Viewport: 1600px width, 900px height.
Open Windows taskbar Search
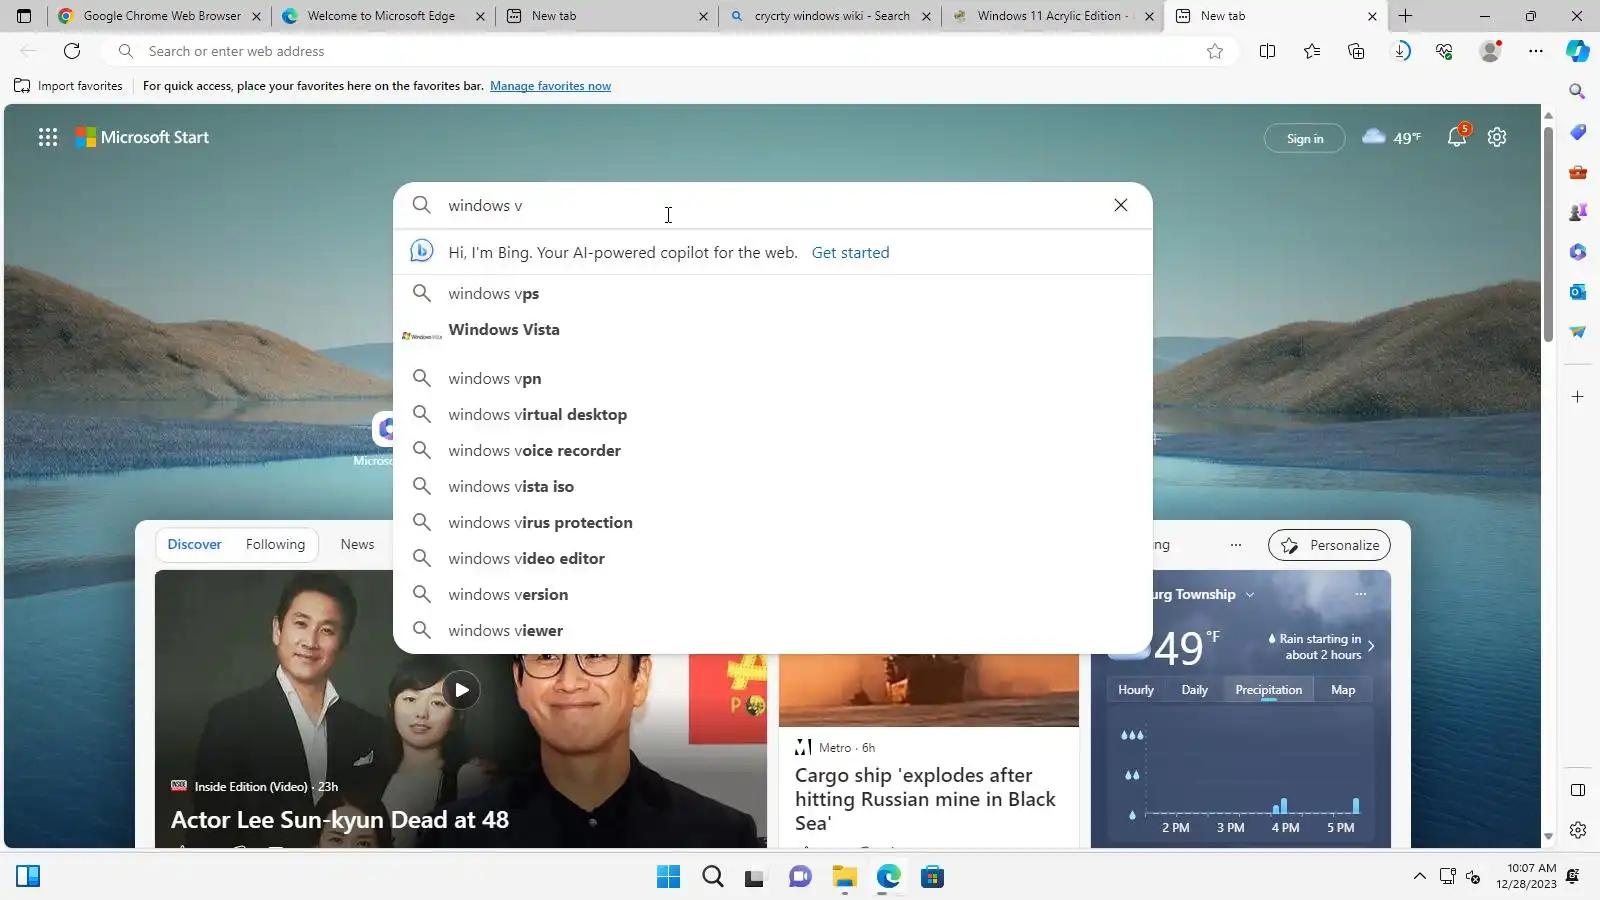(713, 877)
